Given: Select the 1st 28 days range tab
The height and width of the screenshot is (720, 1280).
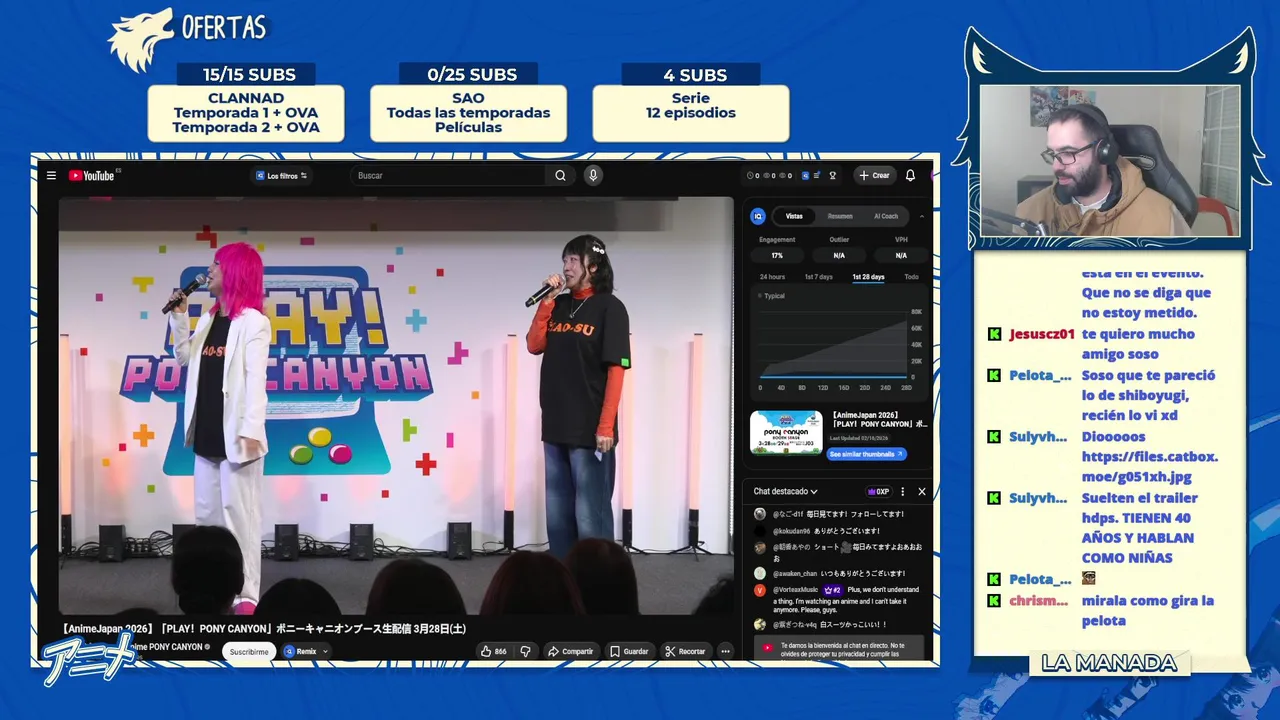Looking at the screenshot, I should pos(868,277).
